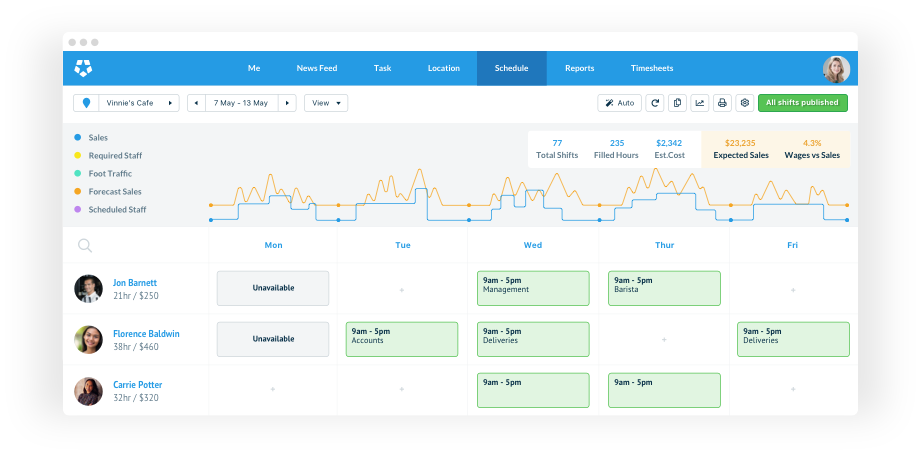Viewport: 920px width, 454px height.
Task: Open the chart stats icon
Action: click(699, 103)
